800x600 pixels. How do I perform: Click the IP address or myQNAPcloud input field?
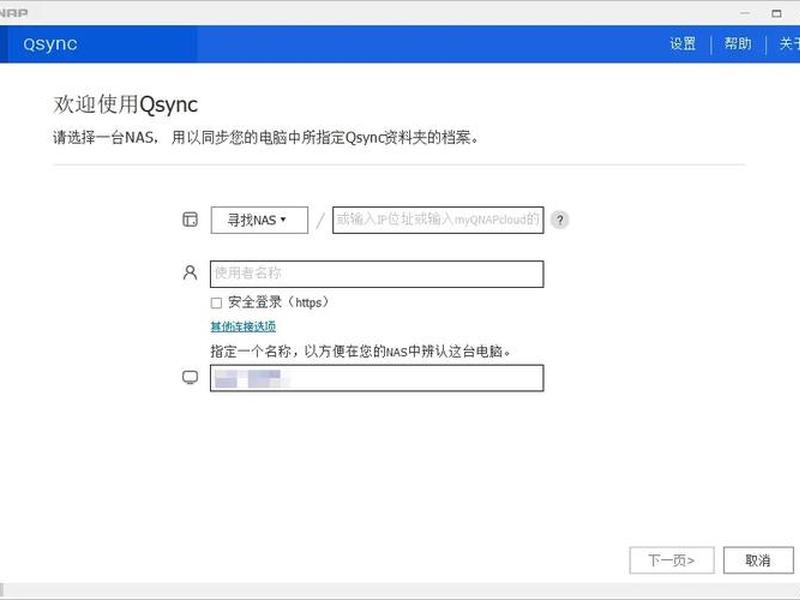pyautogui.click(x=438, y=220)
